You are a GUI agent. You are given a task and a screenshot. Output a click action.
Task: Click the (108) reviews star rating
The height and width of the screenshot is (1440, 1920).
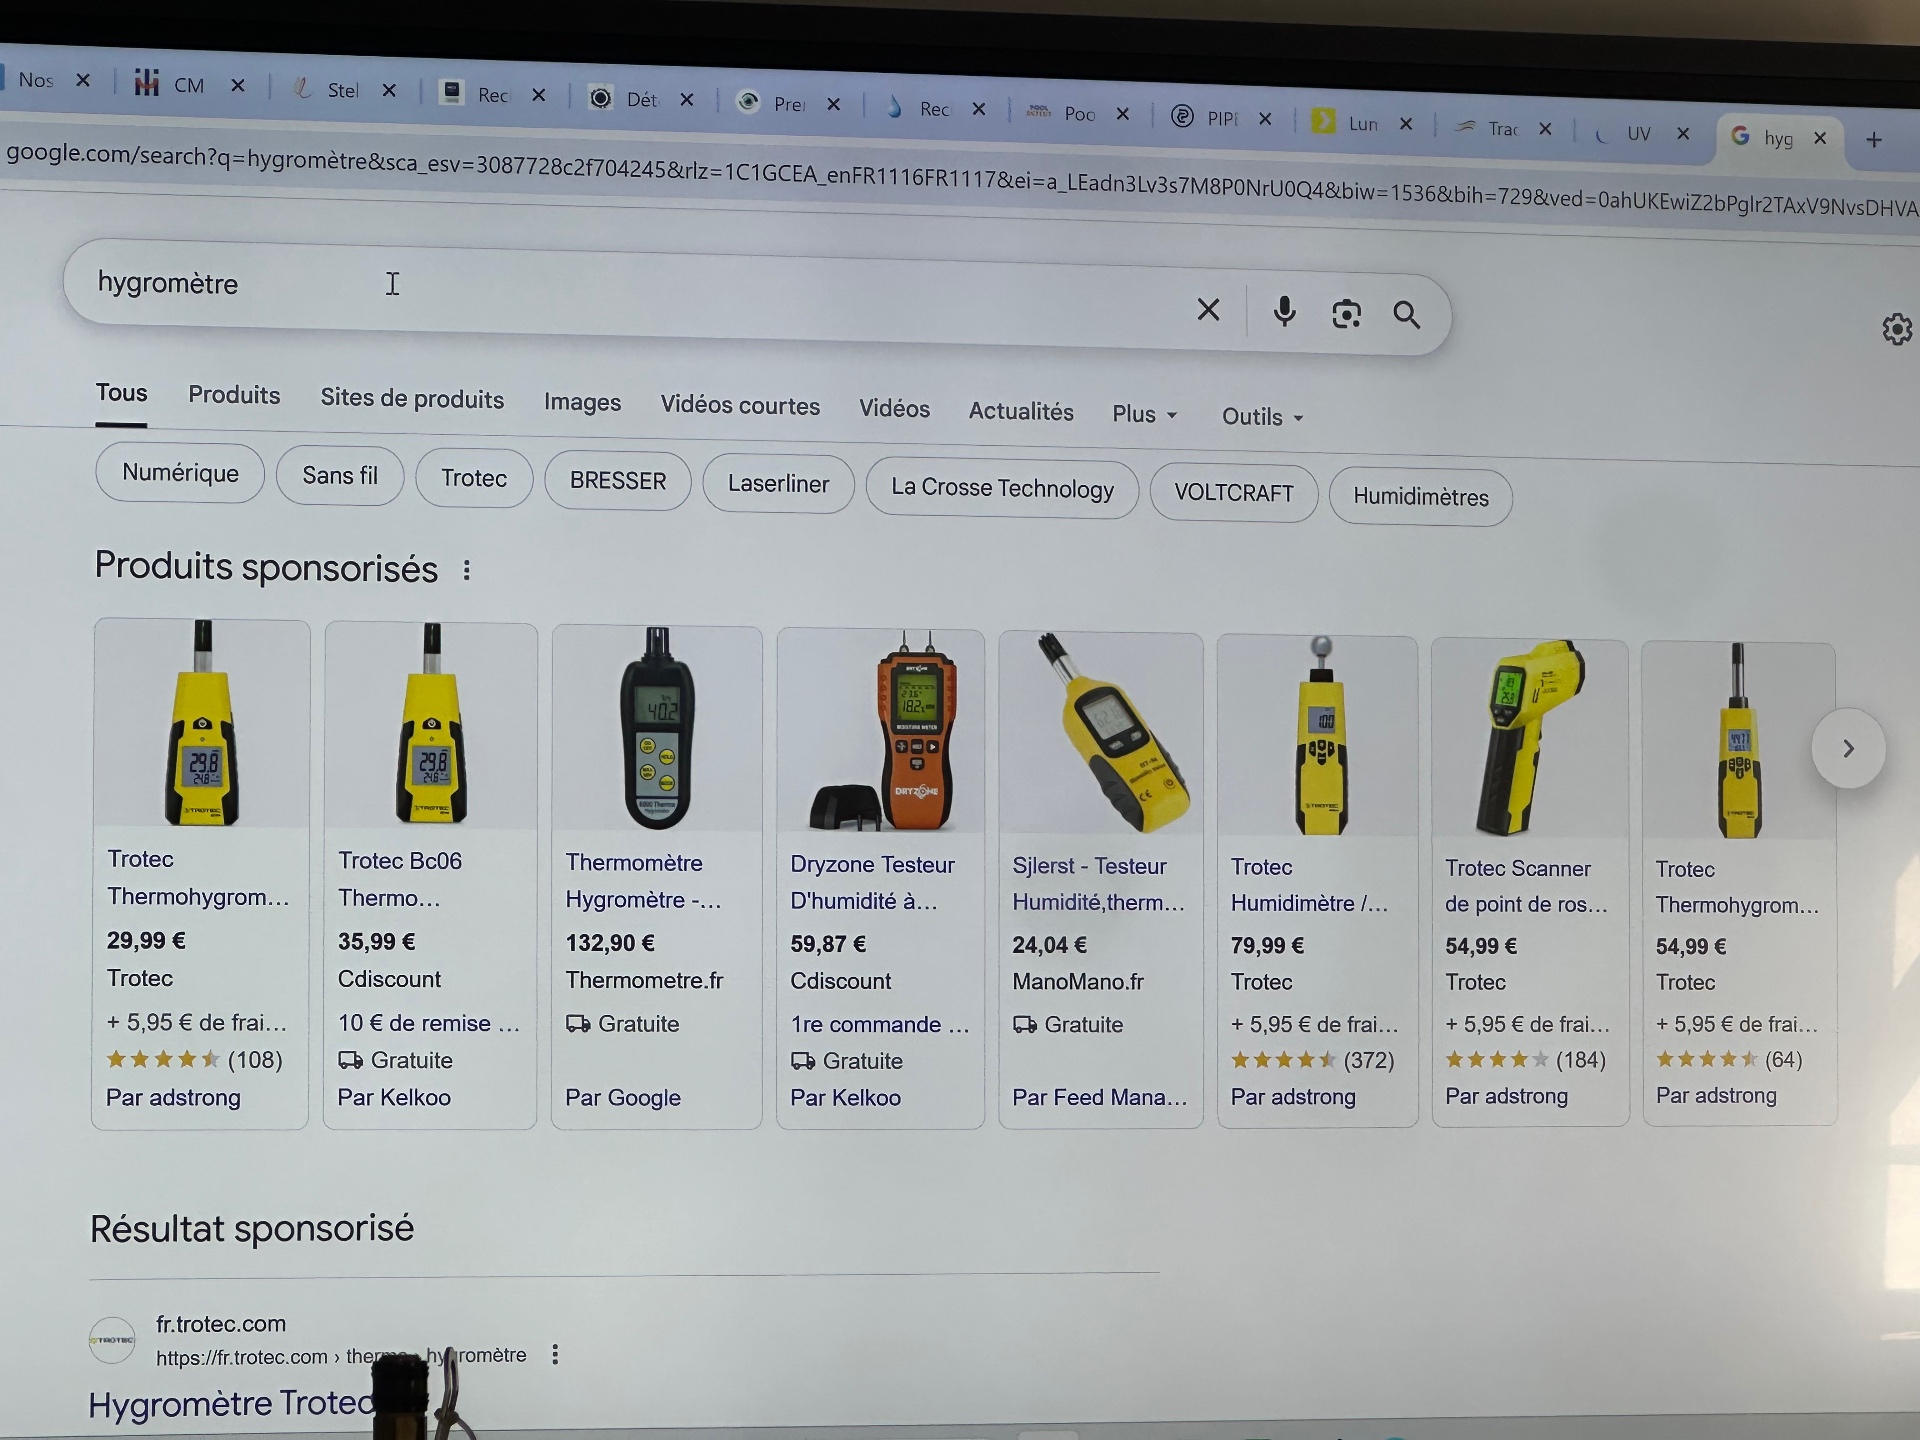[194, 1060]
